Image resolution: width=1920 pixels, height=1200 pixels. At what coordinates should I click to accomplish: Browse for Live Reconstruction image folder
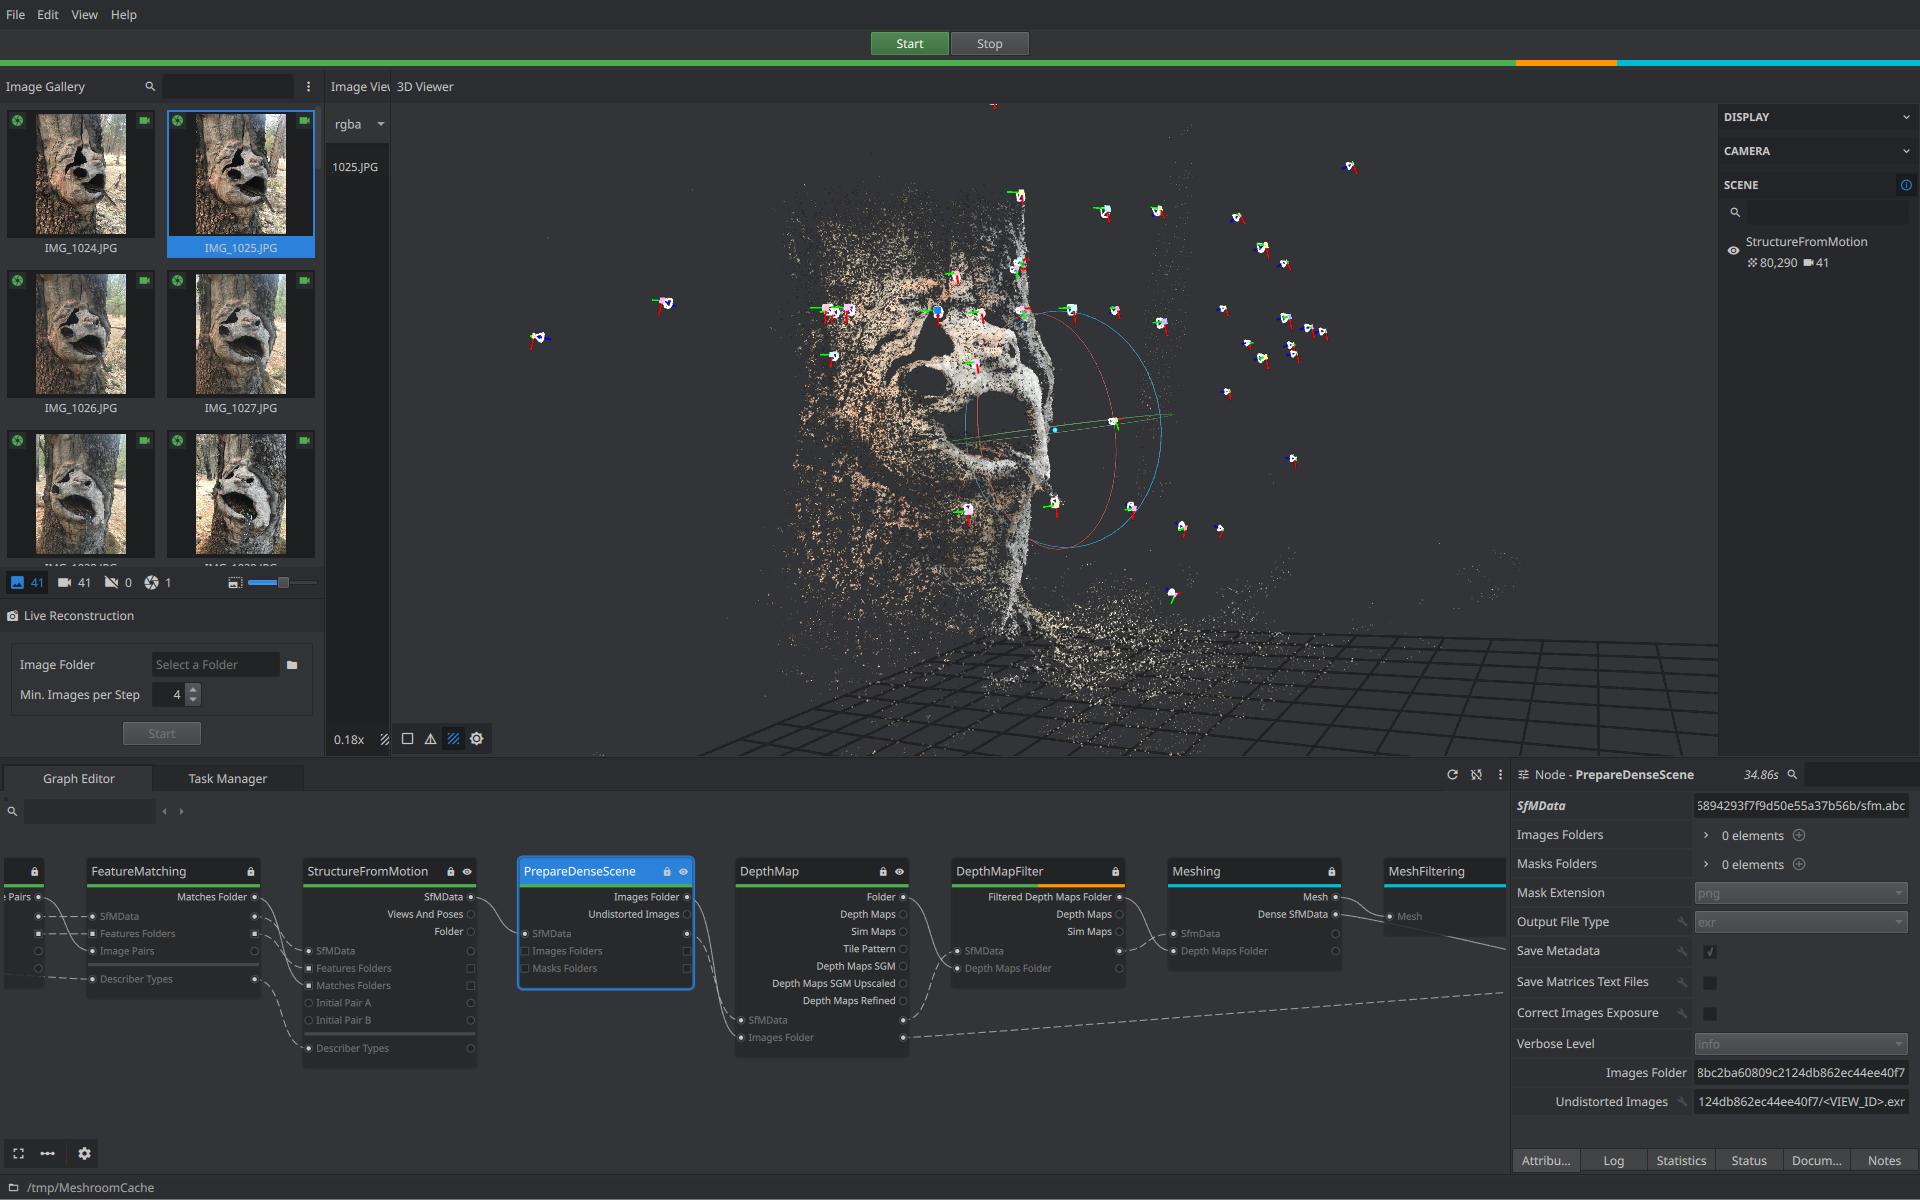[292, 665]
